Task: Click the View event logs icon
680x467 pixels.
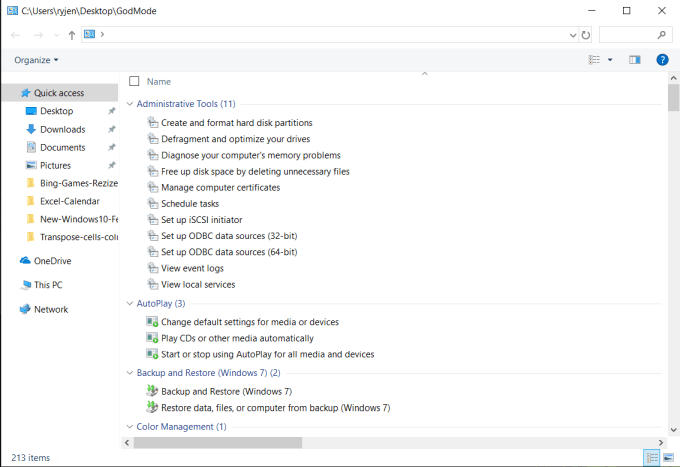Action: (x=152, y=268)
